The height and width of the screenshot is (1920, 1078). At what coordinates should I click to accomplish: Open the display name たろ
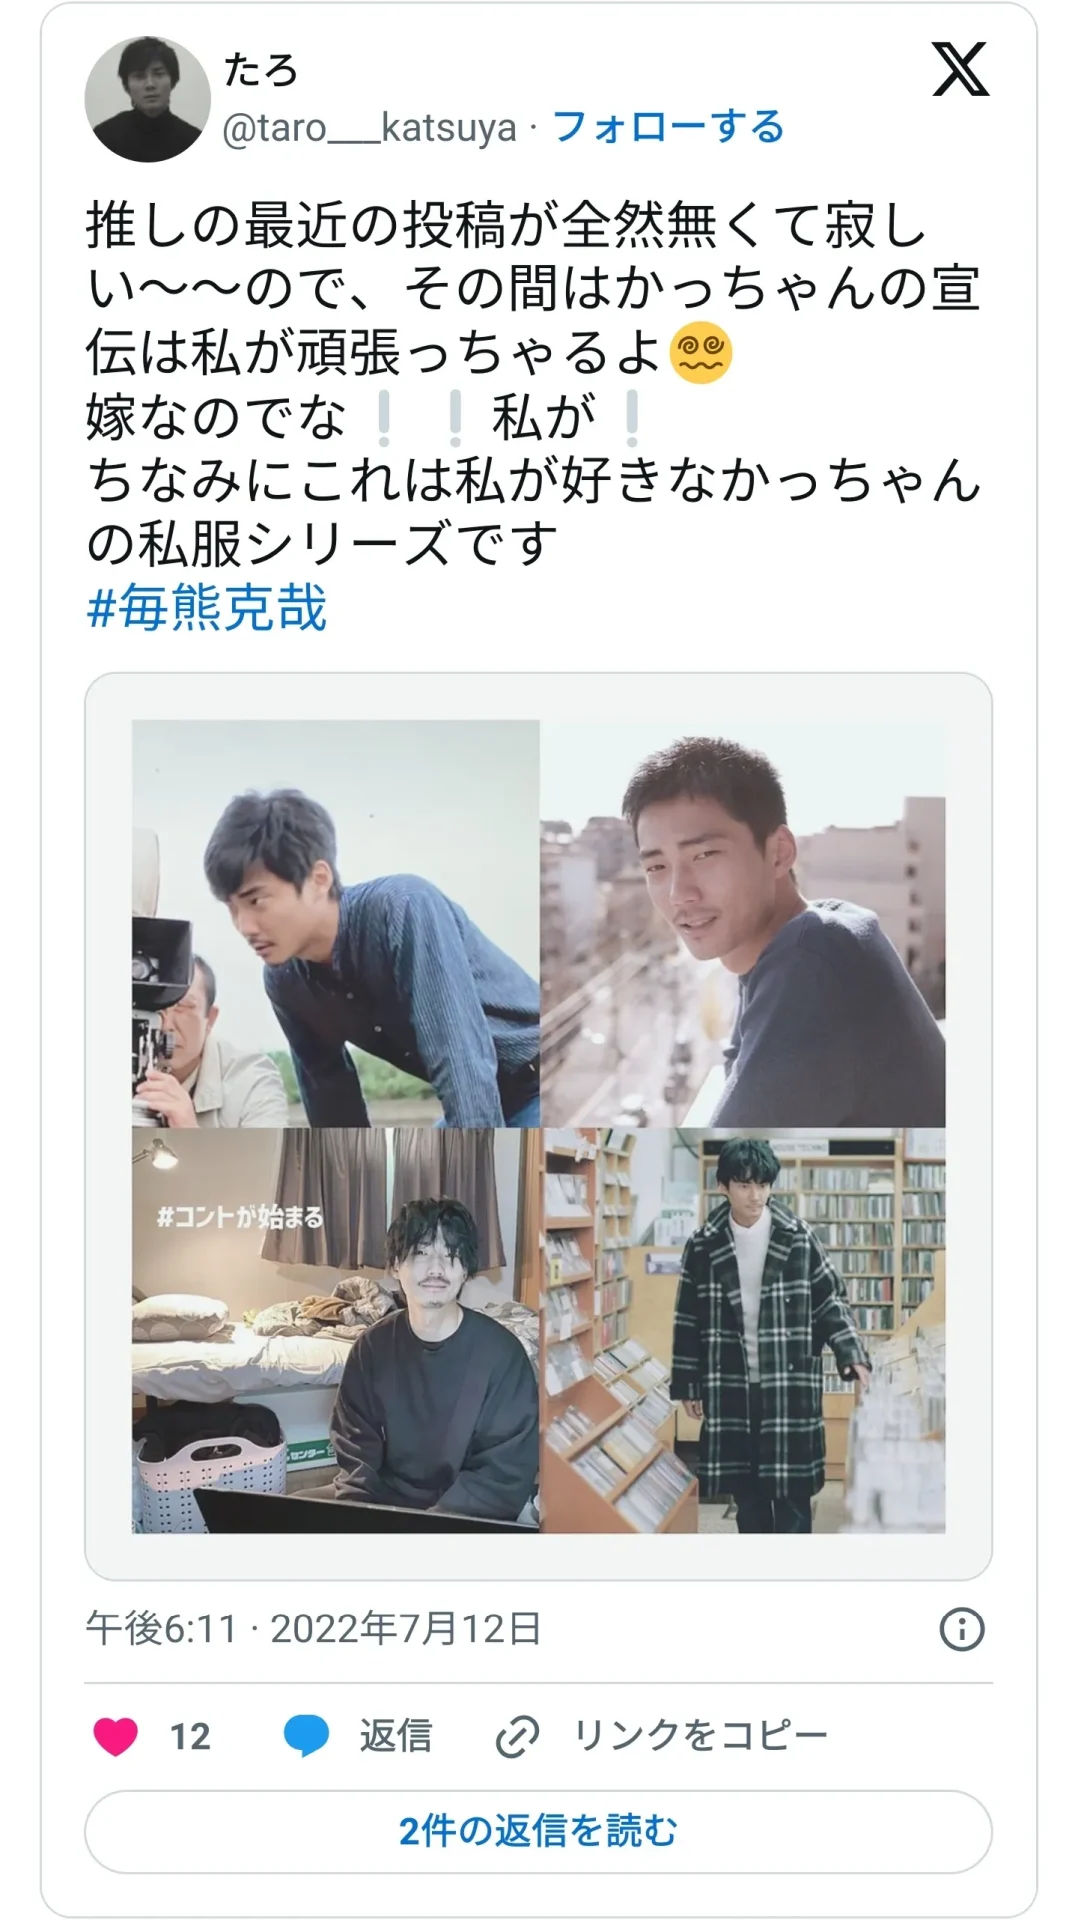click(x=261, y=70)
